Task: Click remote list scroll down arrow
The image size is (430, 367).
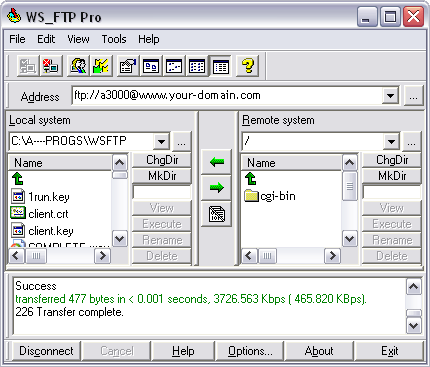Action: point(349,239)
